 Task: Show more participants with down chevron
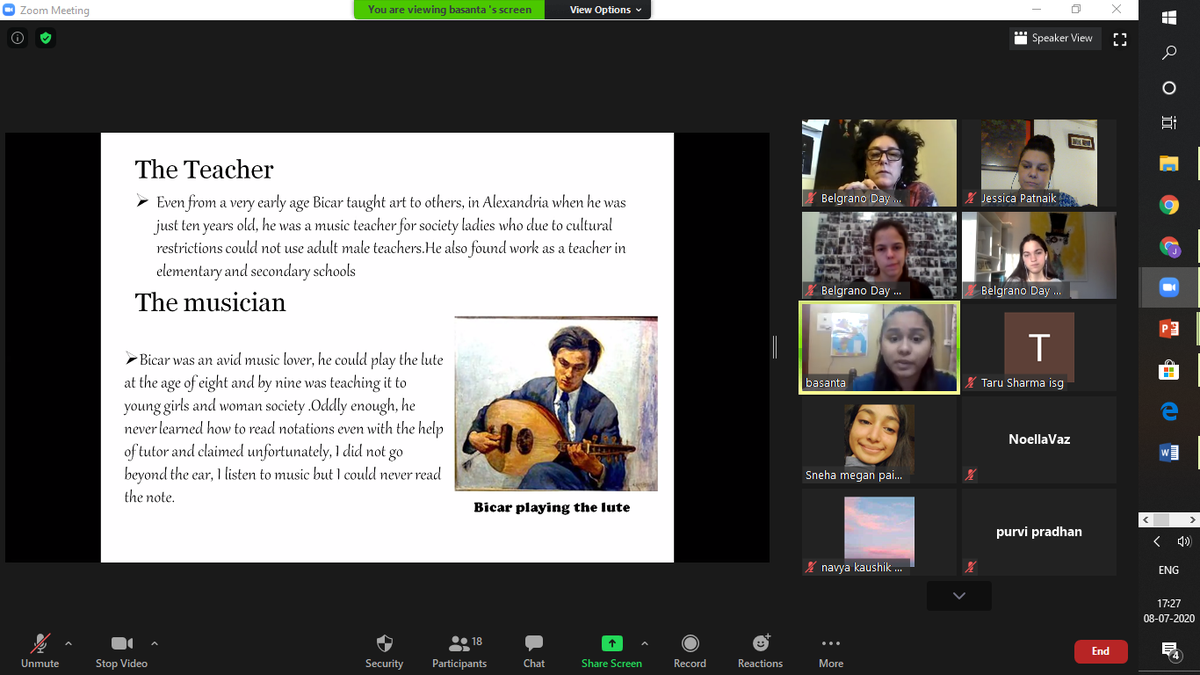[959, 596]
